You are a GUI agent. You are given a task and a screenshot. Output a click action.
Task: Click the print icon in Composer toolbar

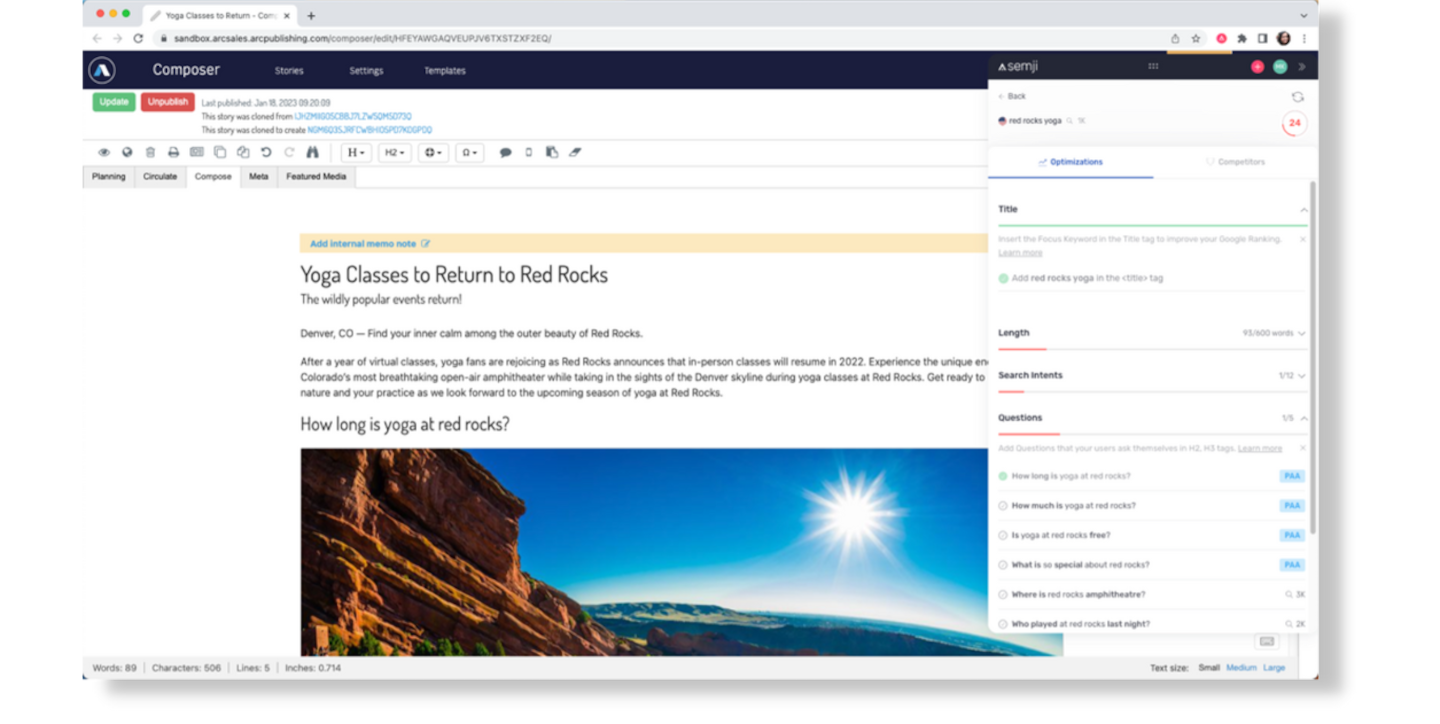point(173,153)
